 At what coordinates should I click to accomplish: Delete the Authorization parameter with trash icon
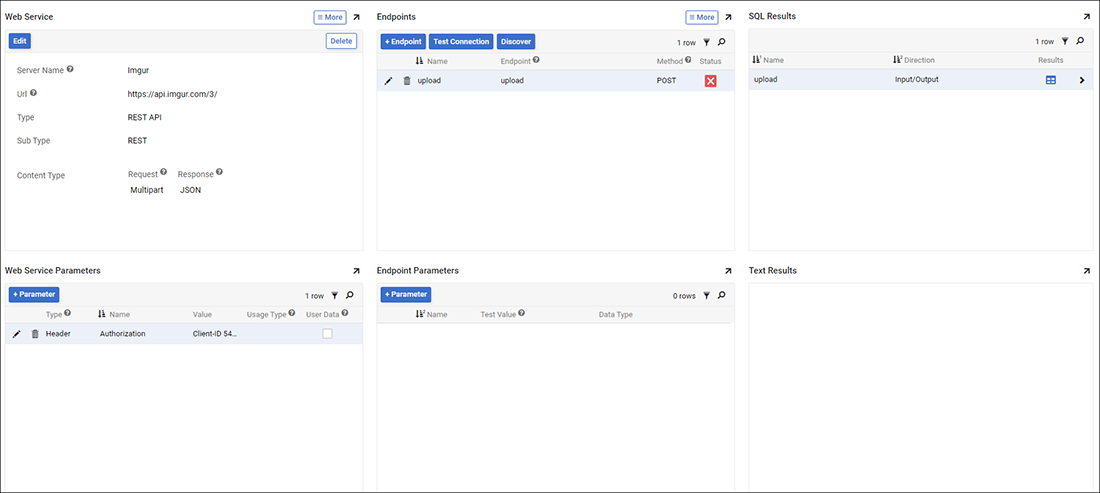click(34, 334)
